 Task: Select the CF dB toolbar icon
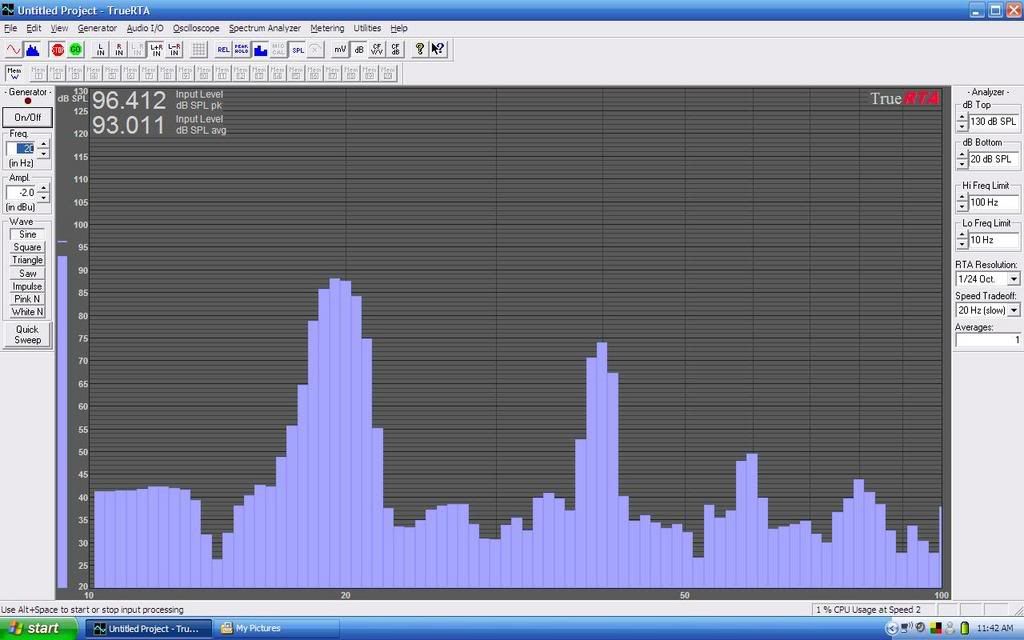pos(395,50)
